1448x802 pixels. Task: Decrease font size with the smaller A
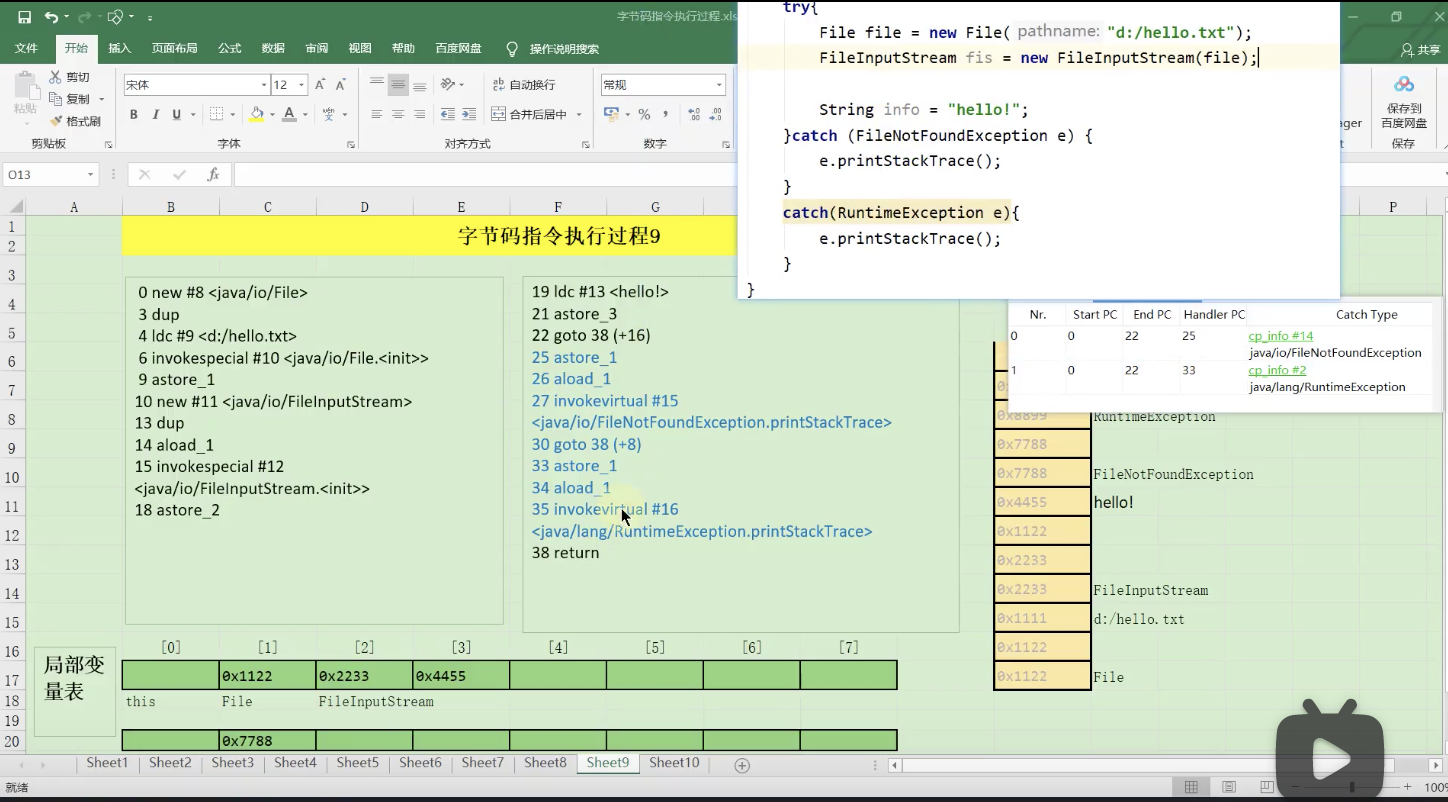coord(341,85)
